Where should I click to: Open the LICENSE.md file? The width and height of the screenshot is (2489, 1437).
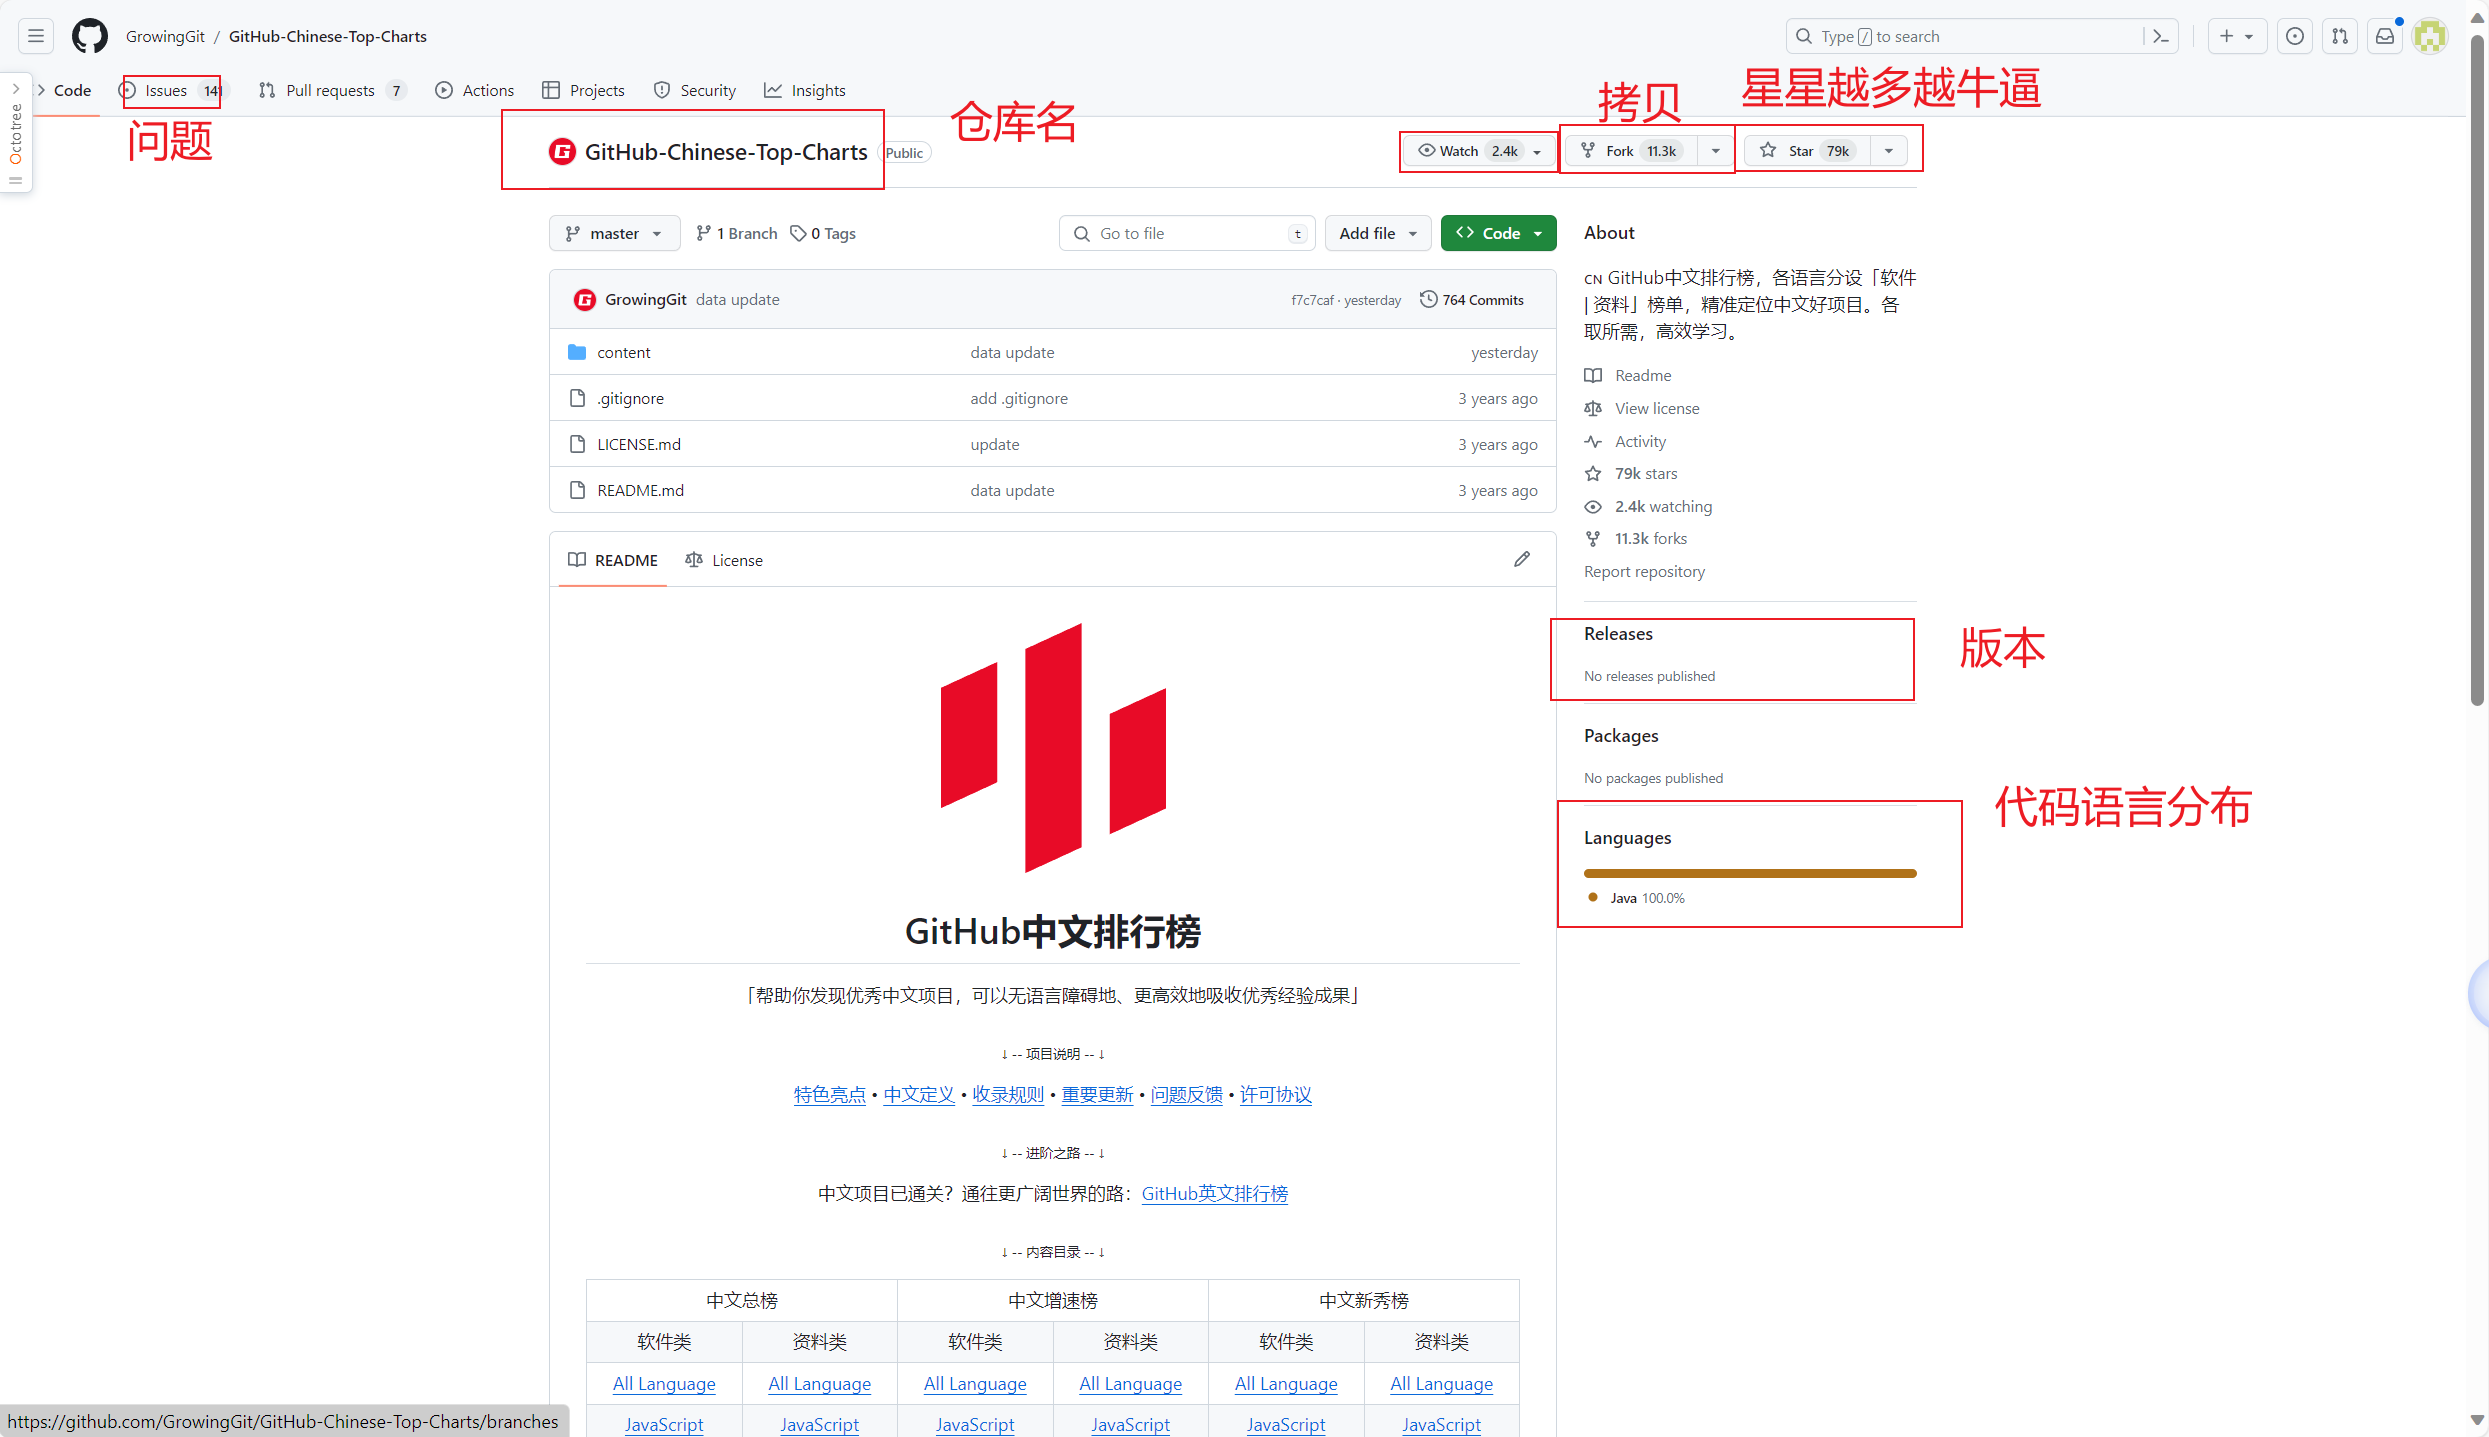click(638, 444)
